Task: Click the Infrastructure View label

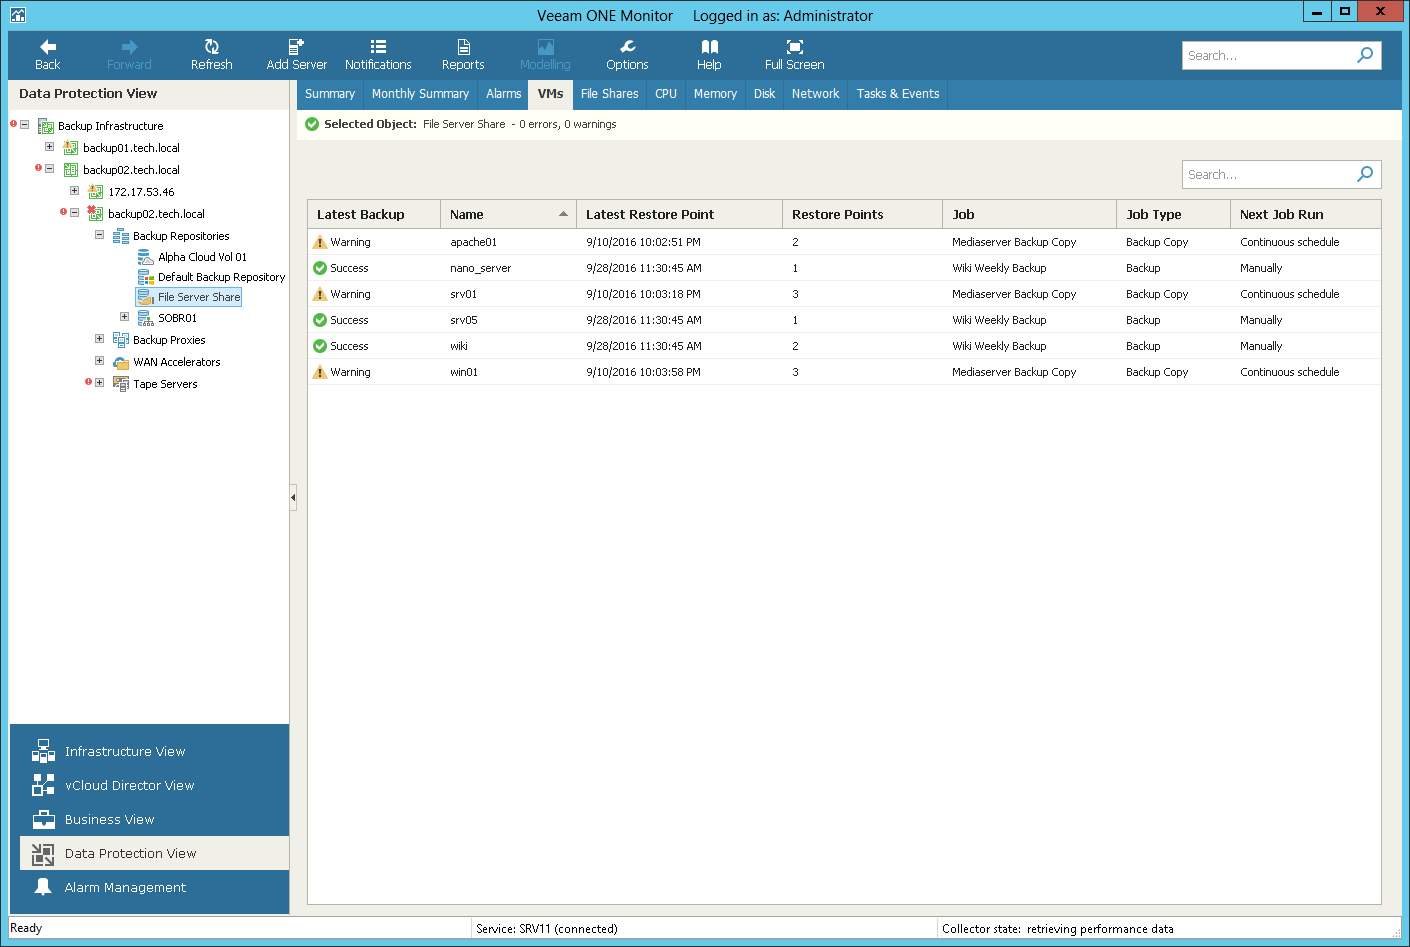Action: tap(125, 751)
